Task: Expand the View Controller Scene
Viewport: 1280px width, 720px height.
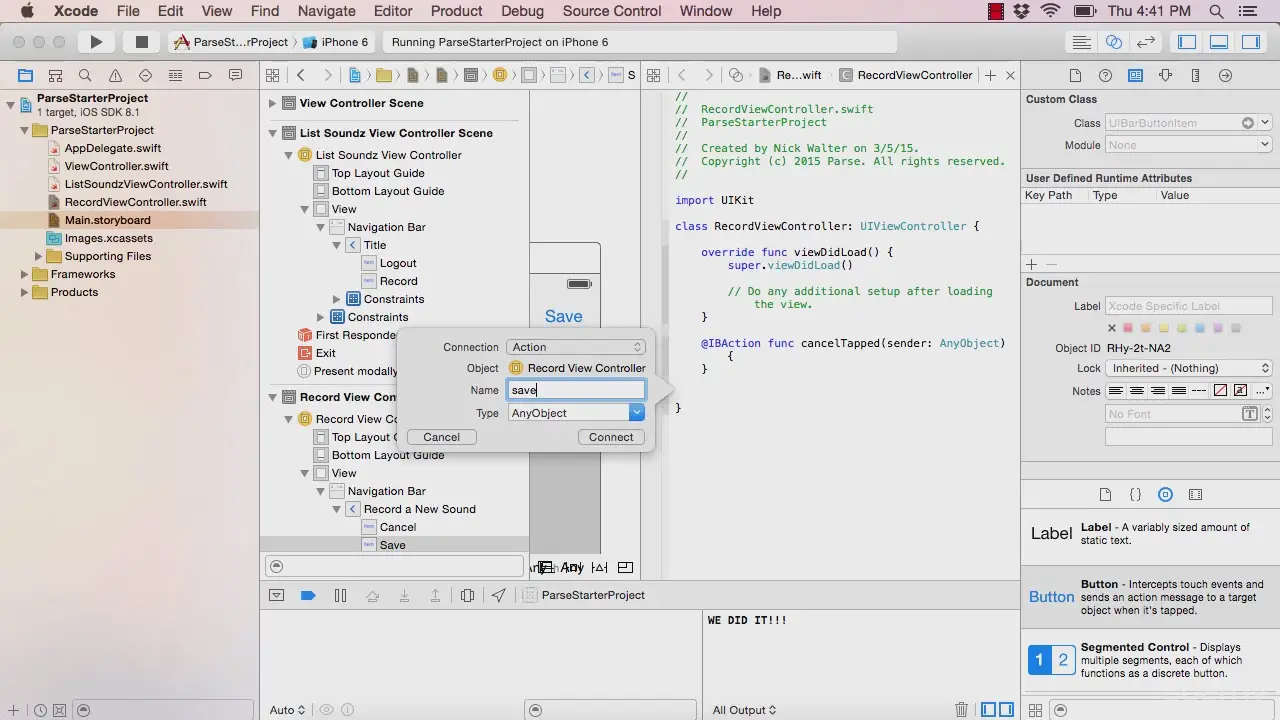Action: (272, 103)
